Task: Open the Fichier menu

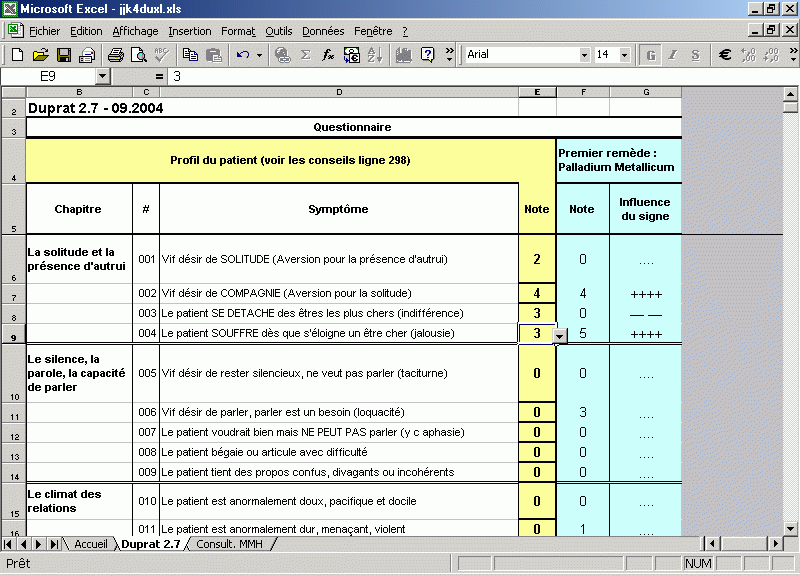Action: 44,31
